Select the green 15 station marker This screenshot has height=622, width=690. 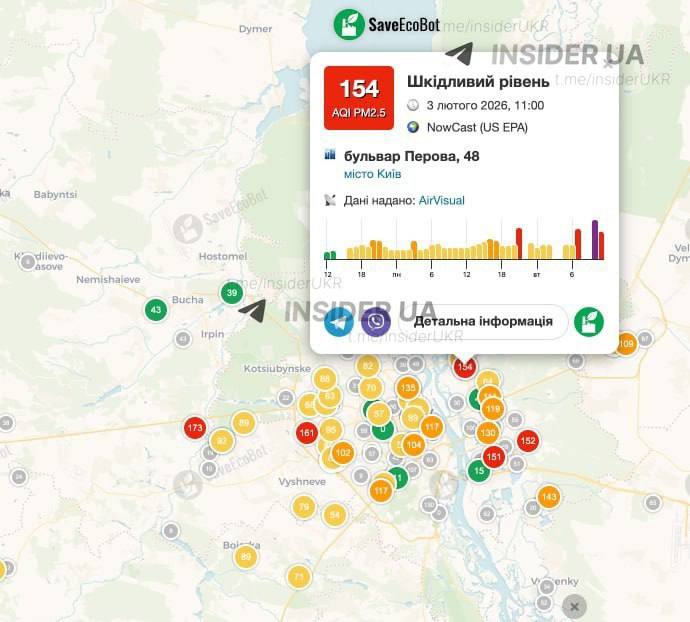click(x=479, y=470)
